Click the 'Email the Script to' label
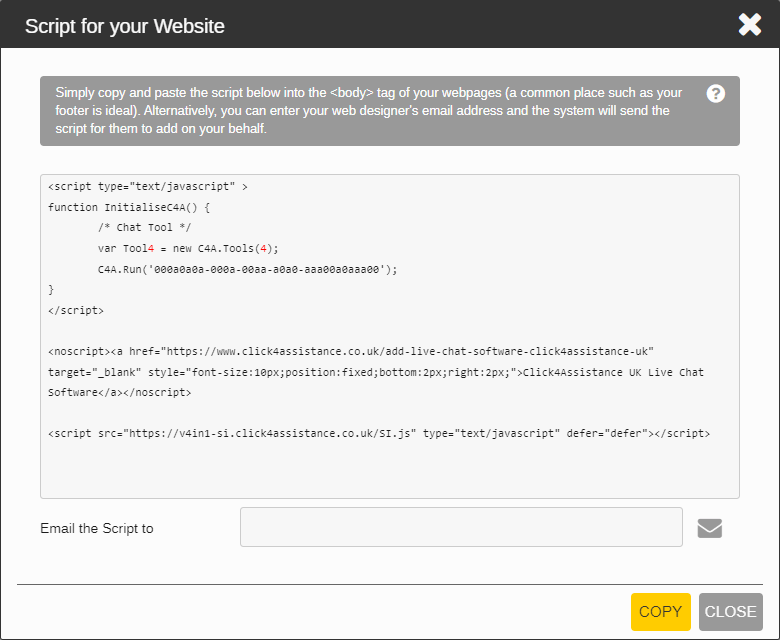780x640 pixels. [97, 528]
